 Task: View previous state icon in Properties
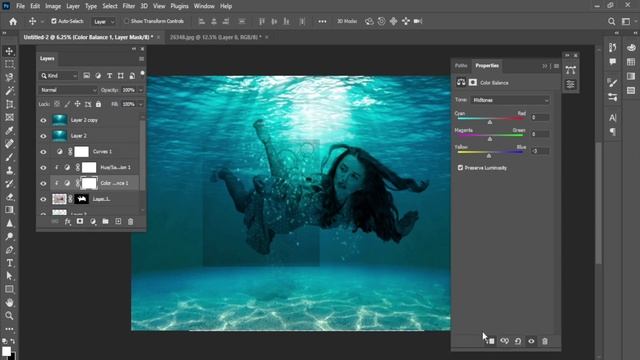(x=504, y=341)
